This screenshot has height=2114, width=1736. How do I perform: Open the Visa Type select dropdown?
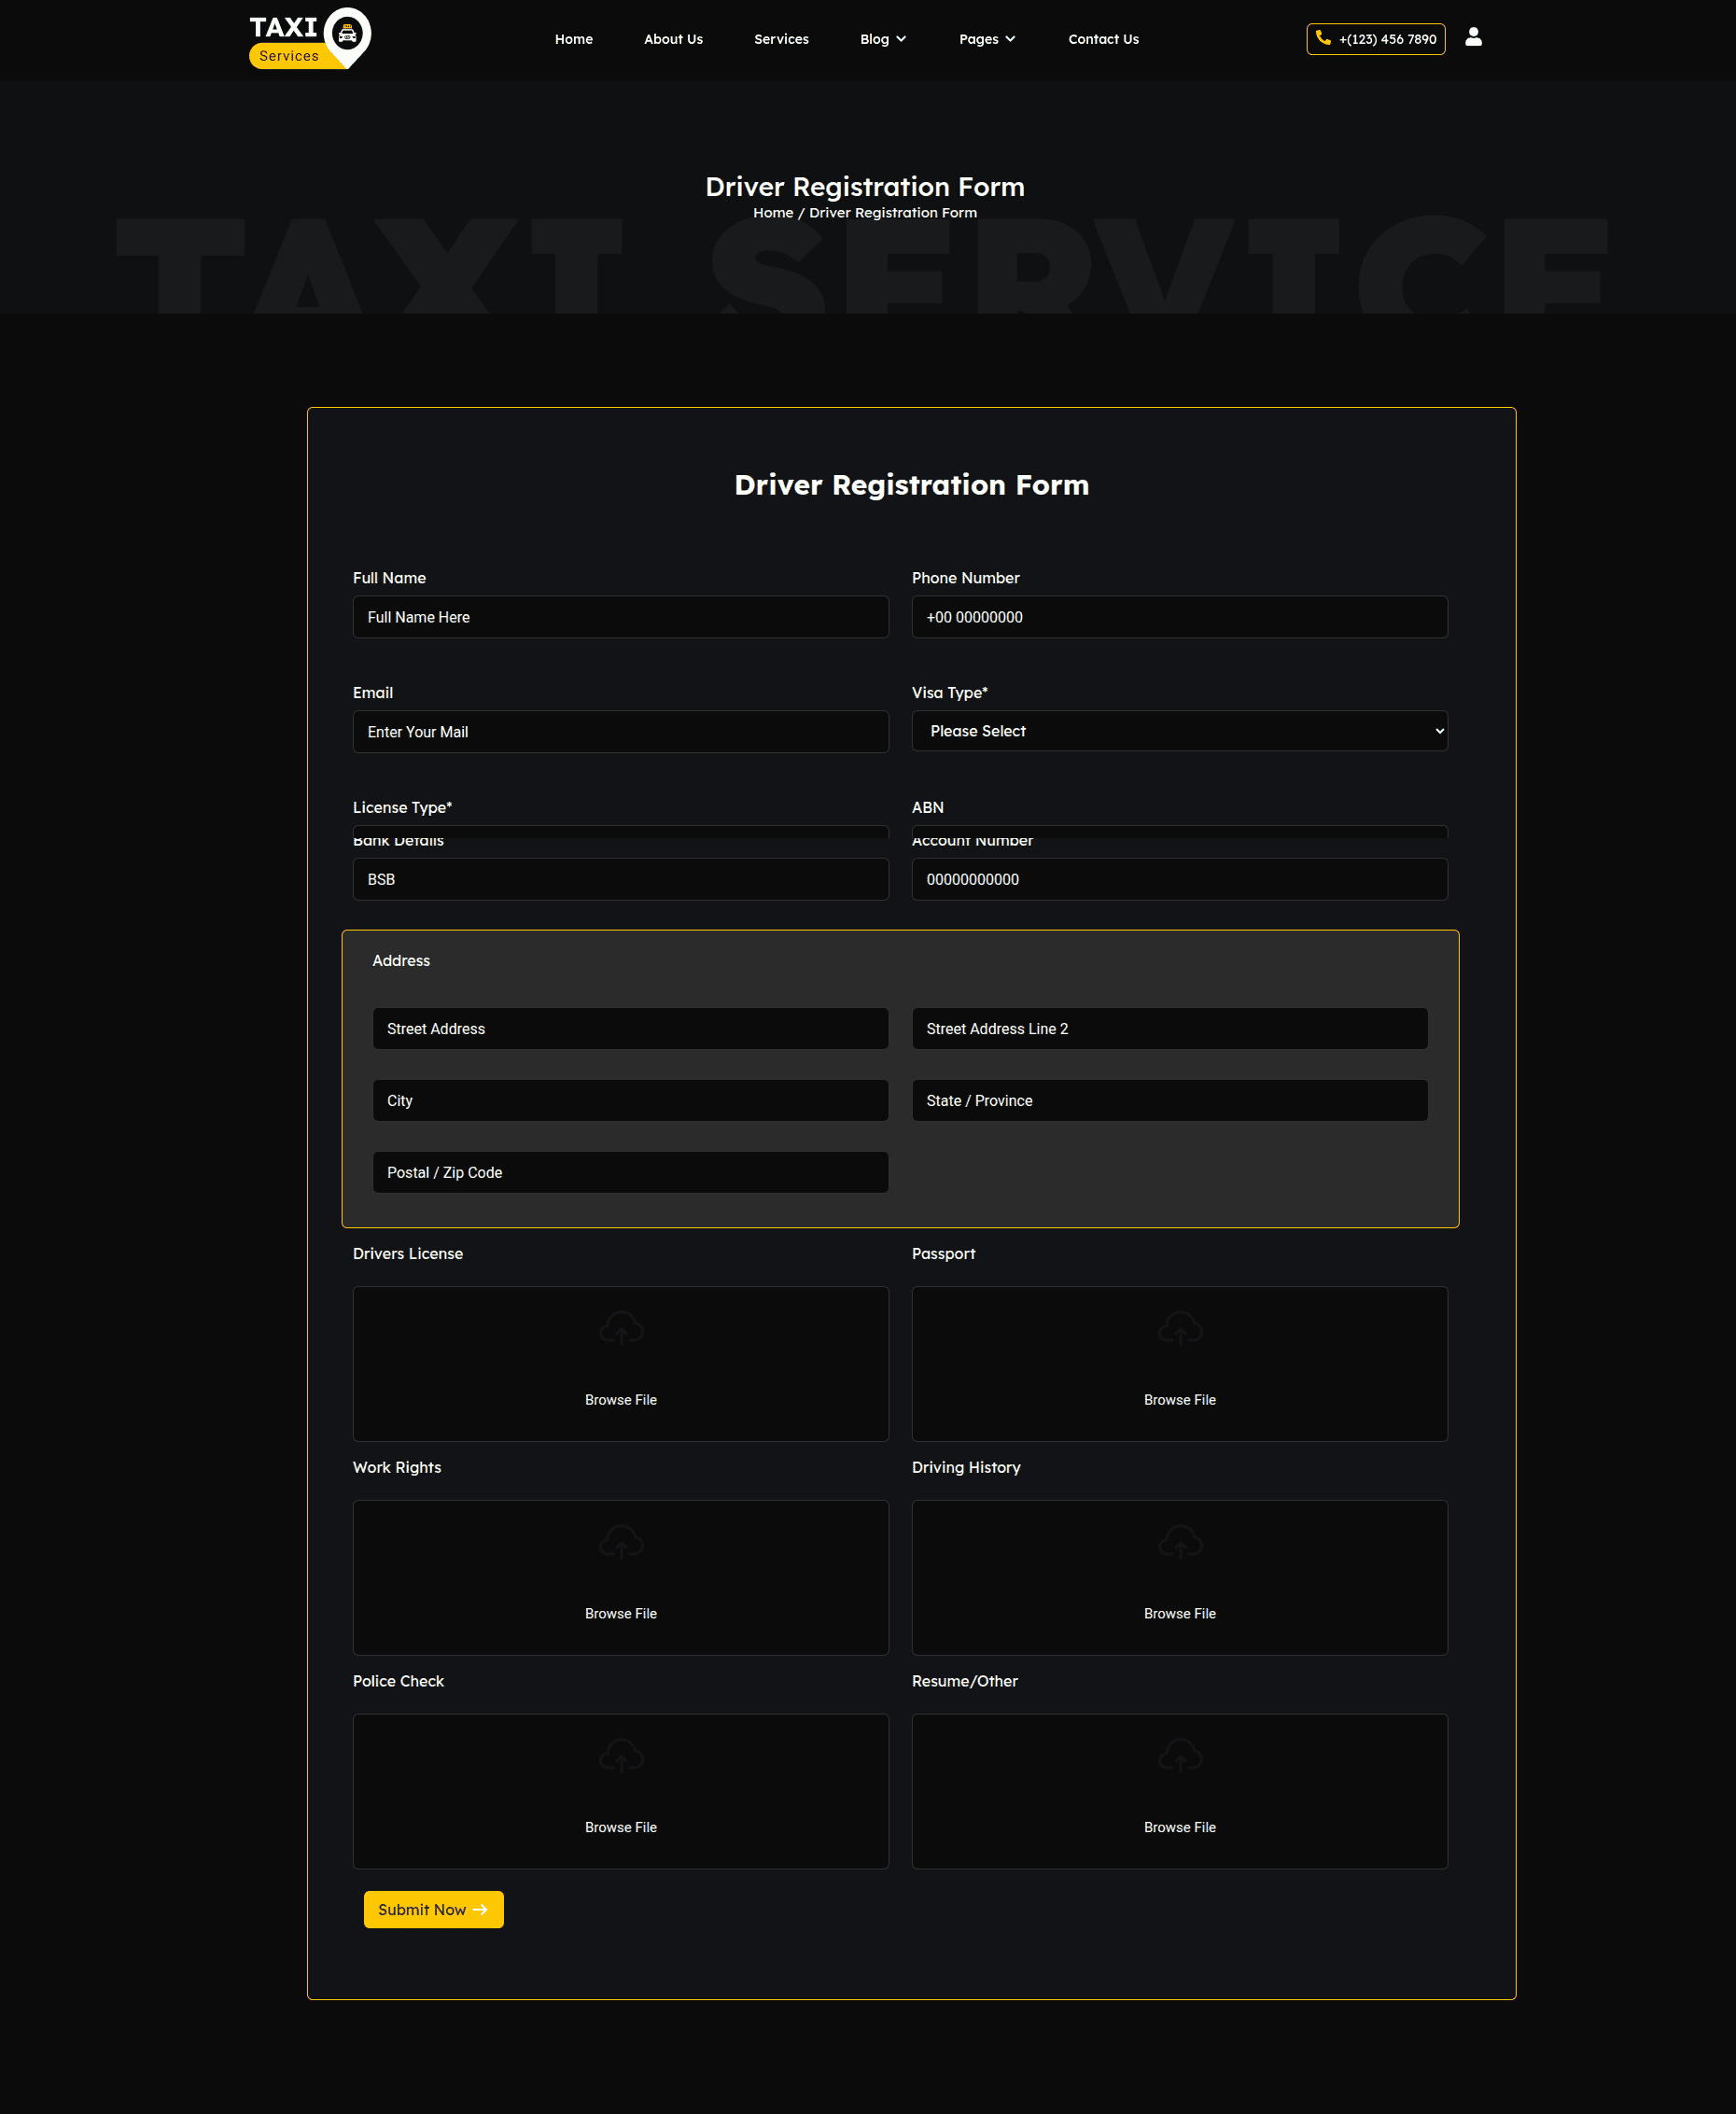click(1179, 731)
